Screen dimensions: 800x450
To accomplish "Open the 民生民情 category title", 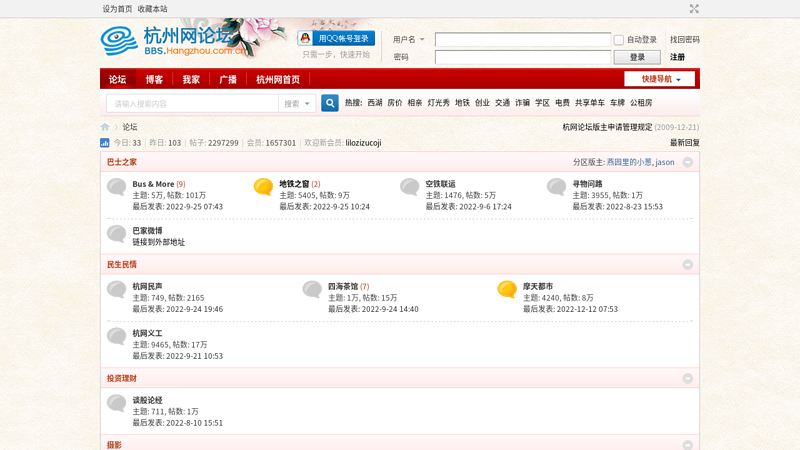I will 122,265.
